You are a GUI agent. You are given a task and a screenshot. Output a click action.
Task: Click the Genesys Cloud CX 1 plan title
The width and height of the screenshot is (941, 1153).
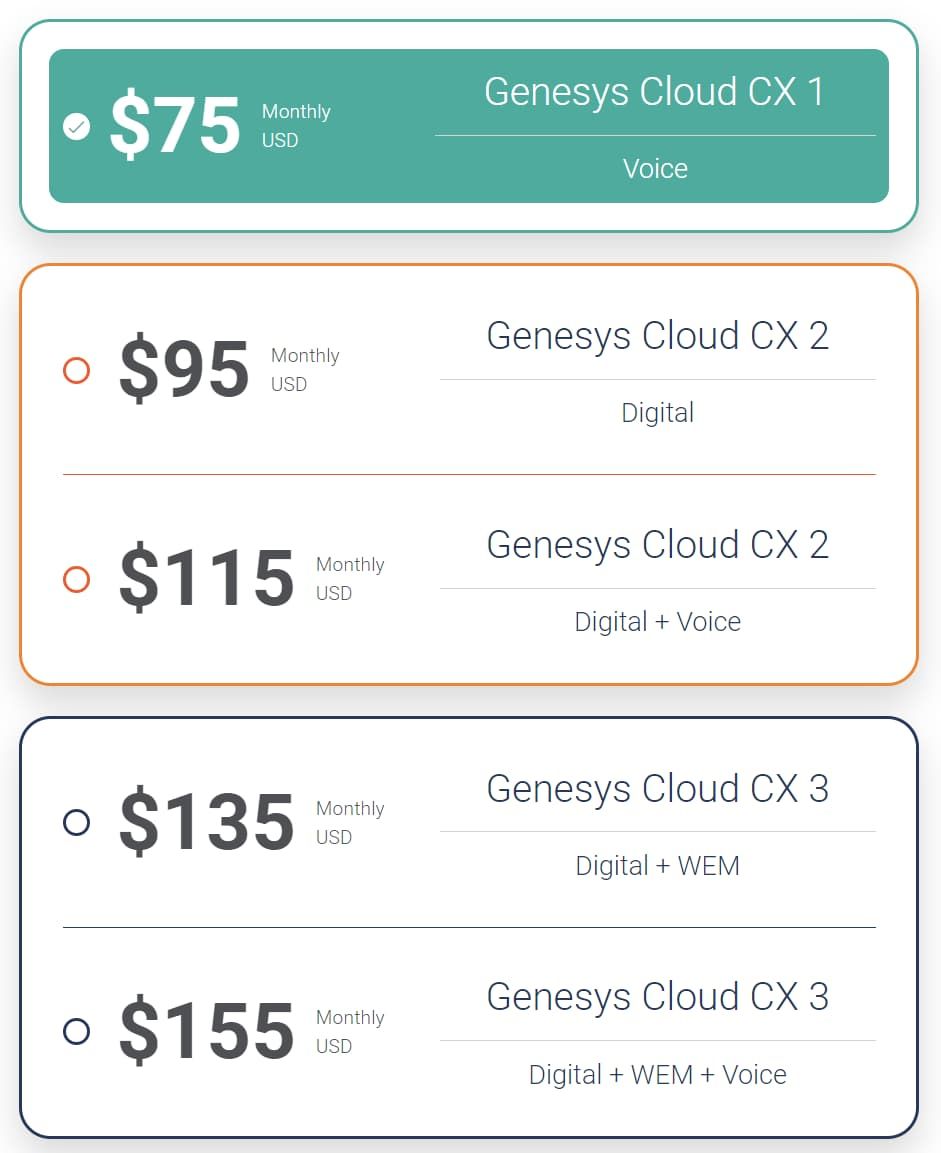(x=655, y=91)
